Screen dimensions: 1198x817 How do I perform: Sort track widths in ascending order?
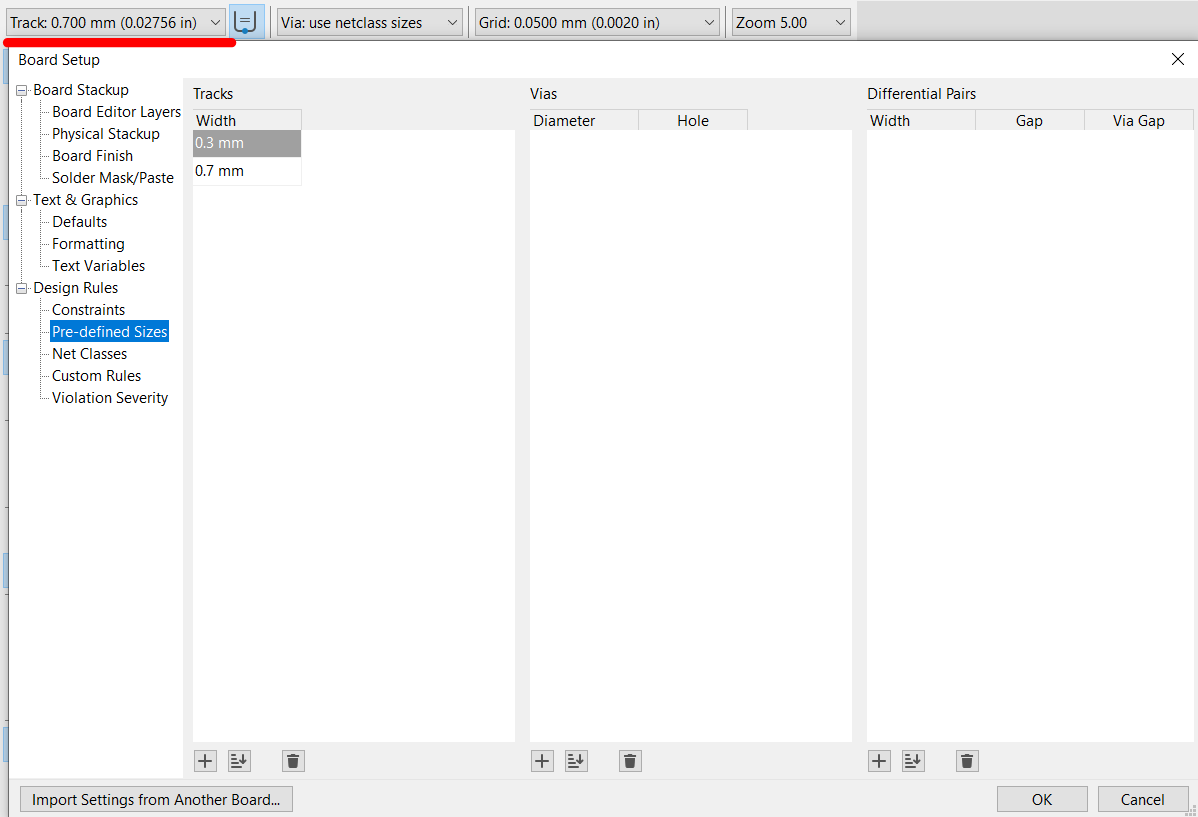tap(239, 761)
